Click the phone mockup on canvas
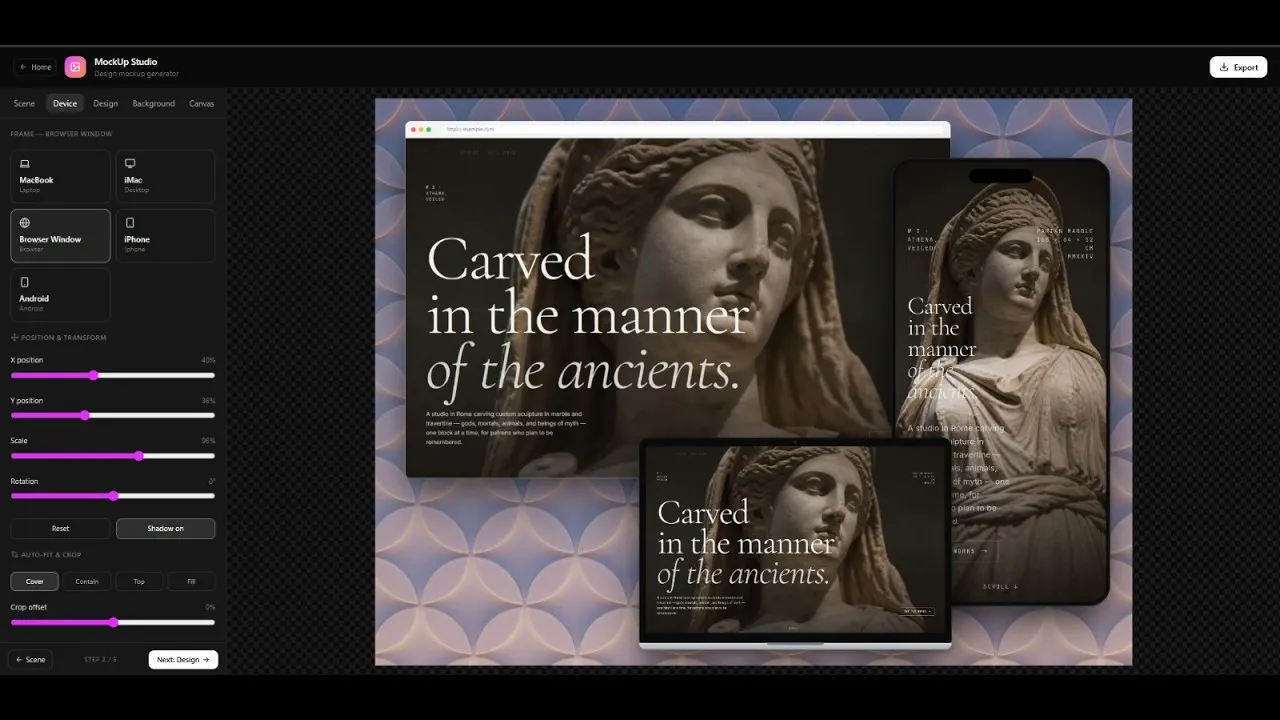The height and width of the screenshot is (720, 1280). pos(1001,381)
